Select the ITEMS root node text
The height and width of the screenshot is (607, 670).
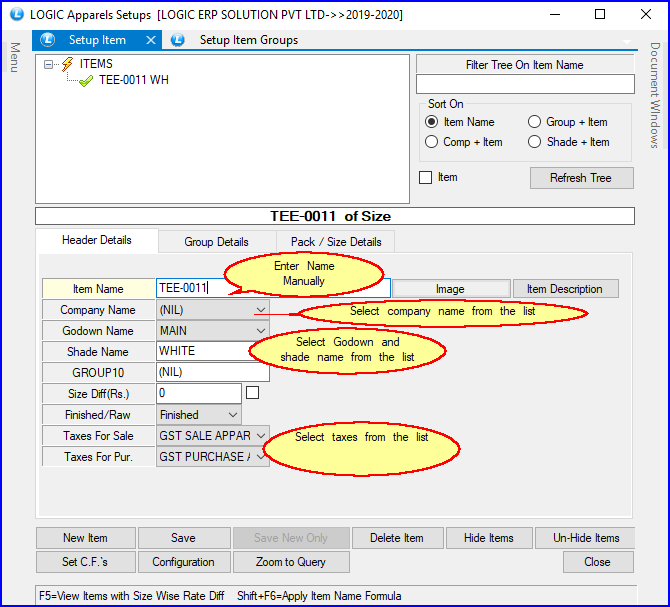pyautogui.click(x=96, y=64)
